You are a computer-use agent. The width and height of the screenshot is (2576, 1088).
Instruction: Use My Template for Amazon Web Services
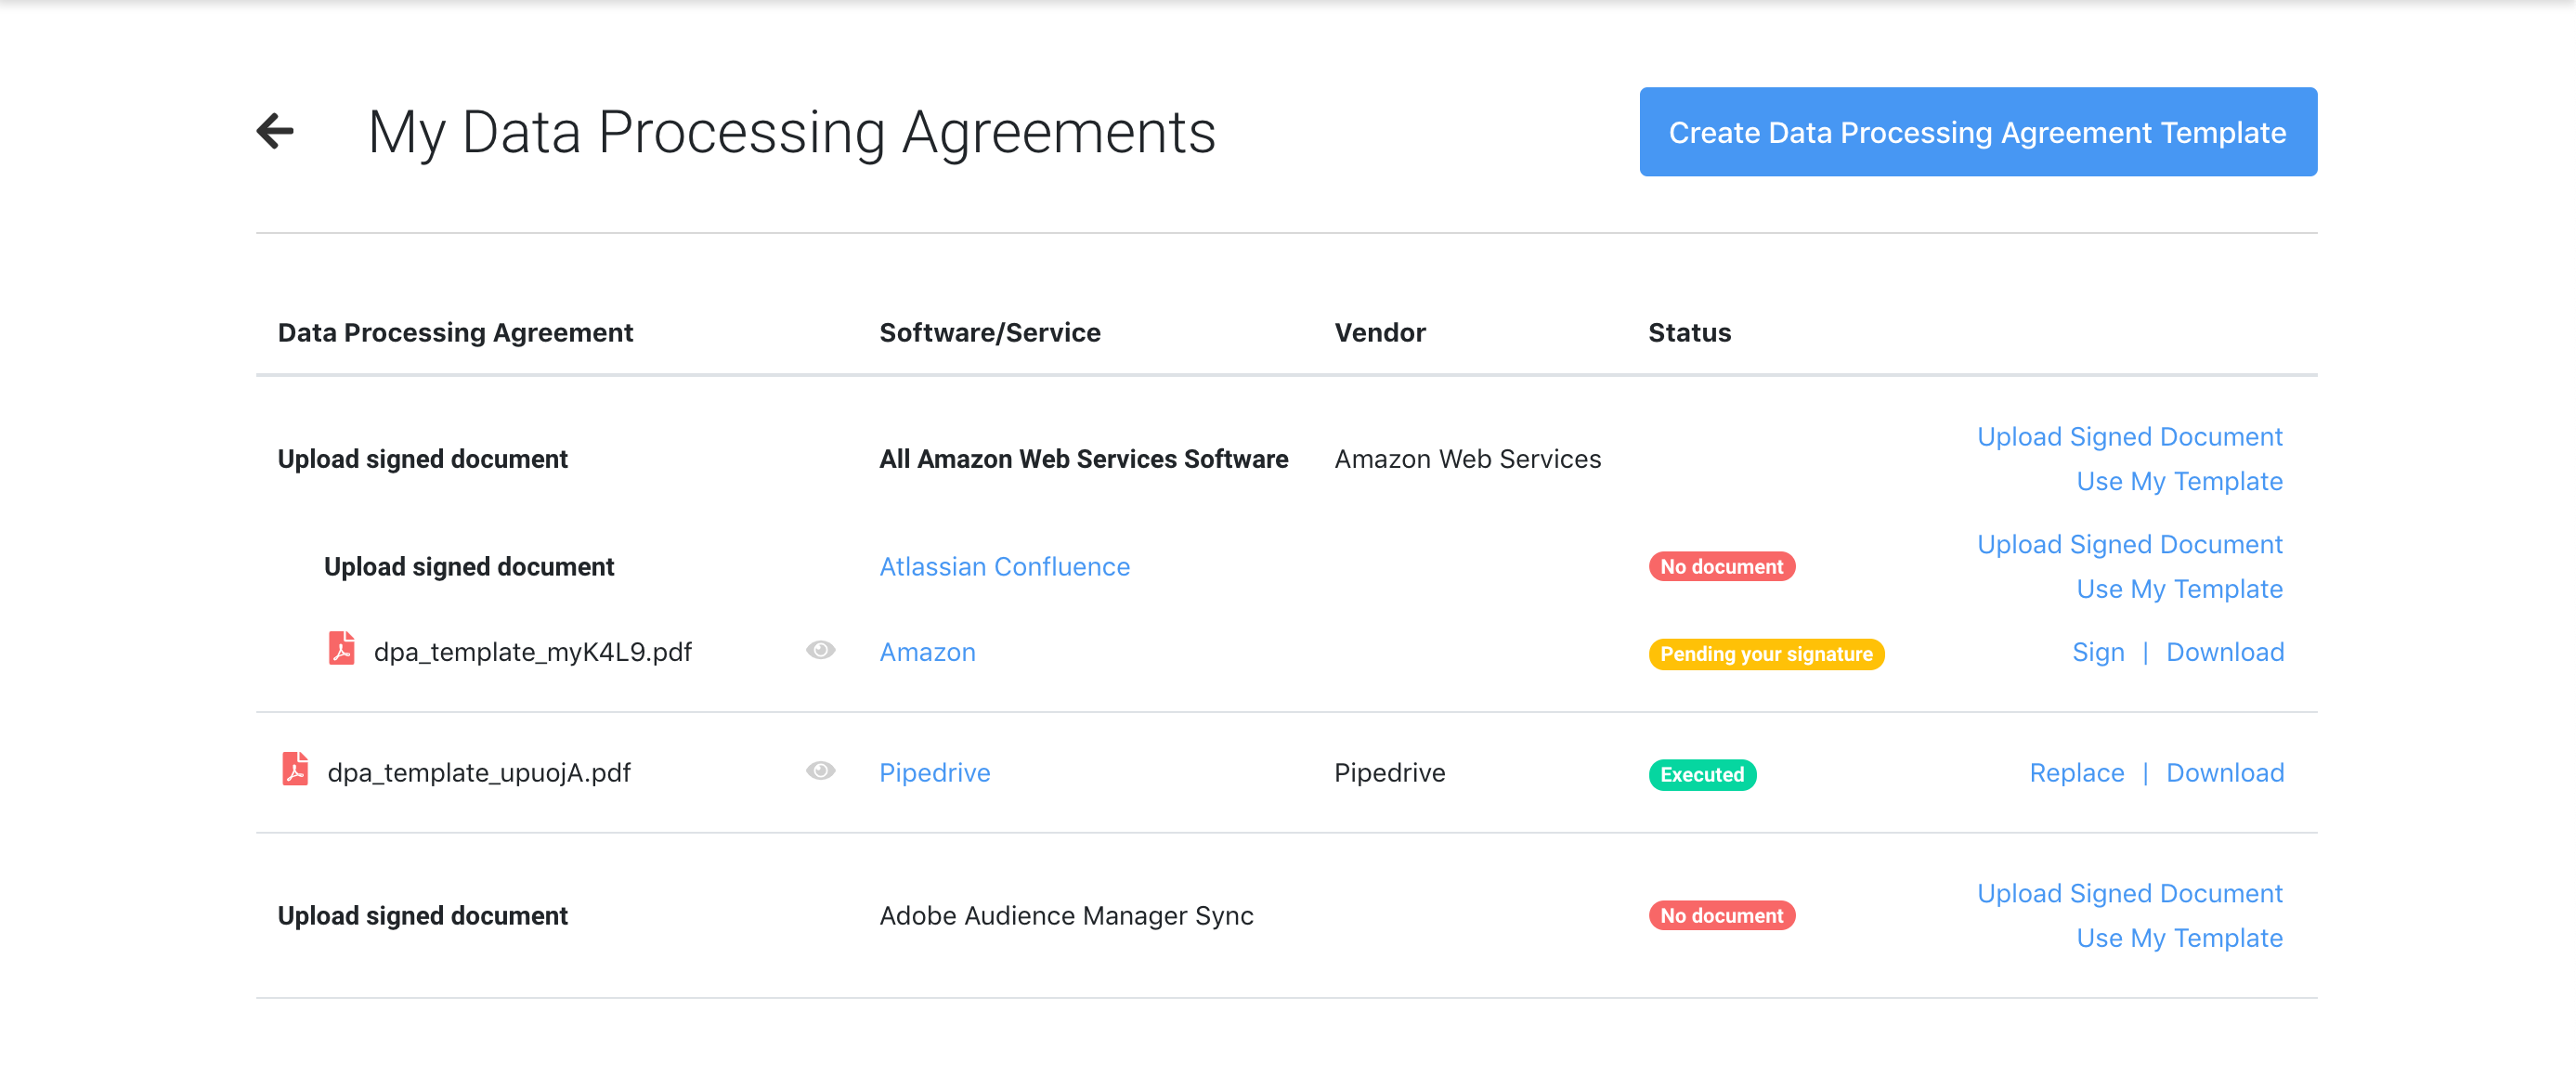click(2179, 482)
